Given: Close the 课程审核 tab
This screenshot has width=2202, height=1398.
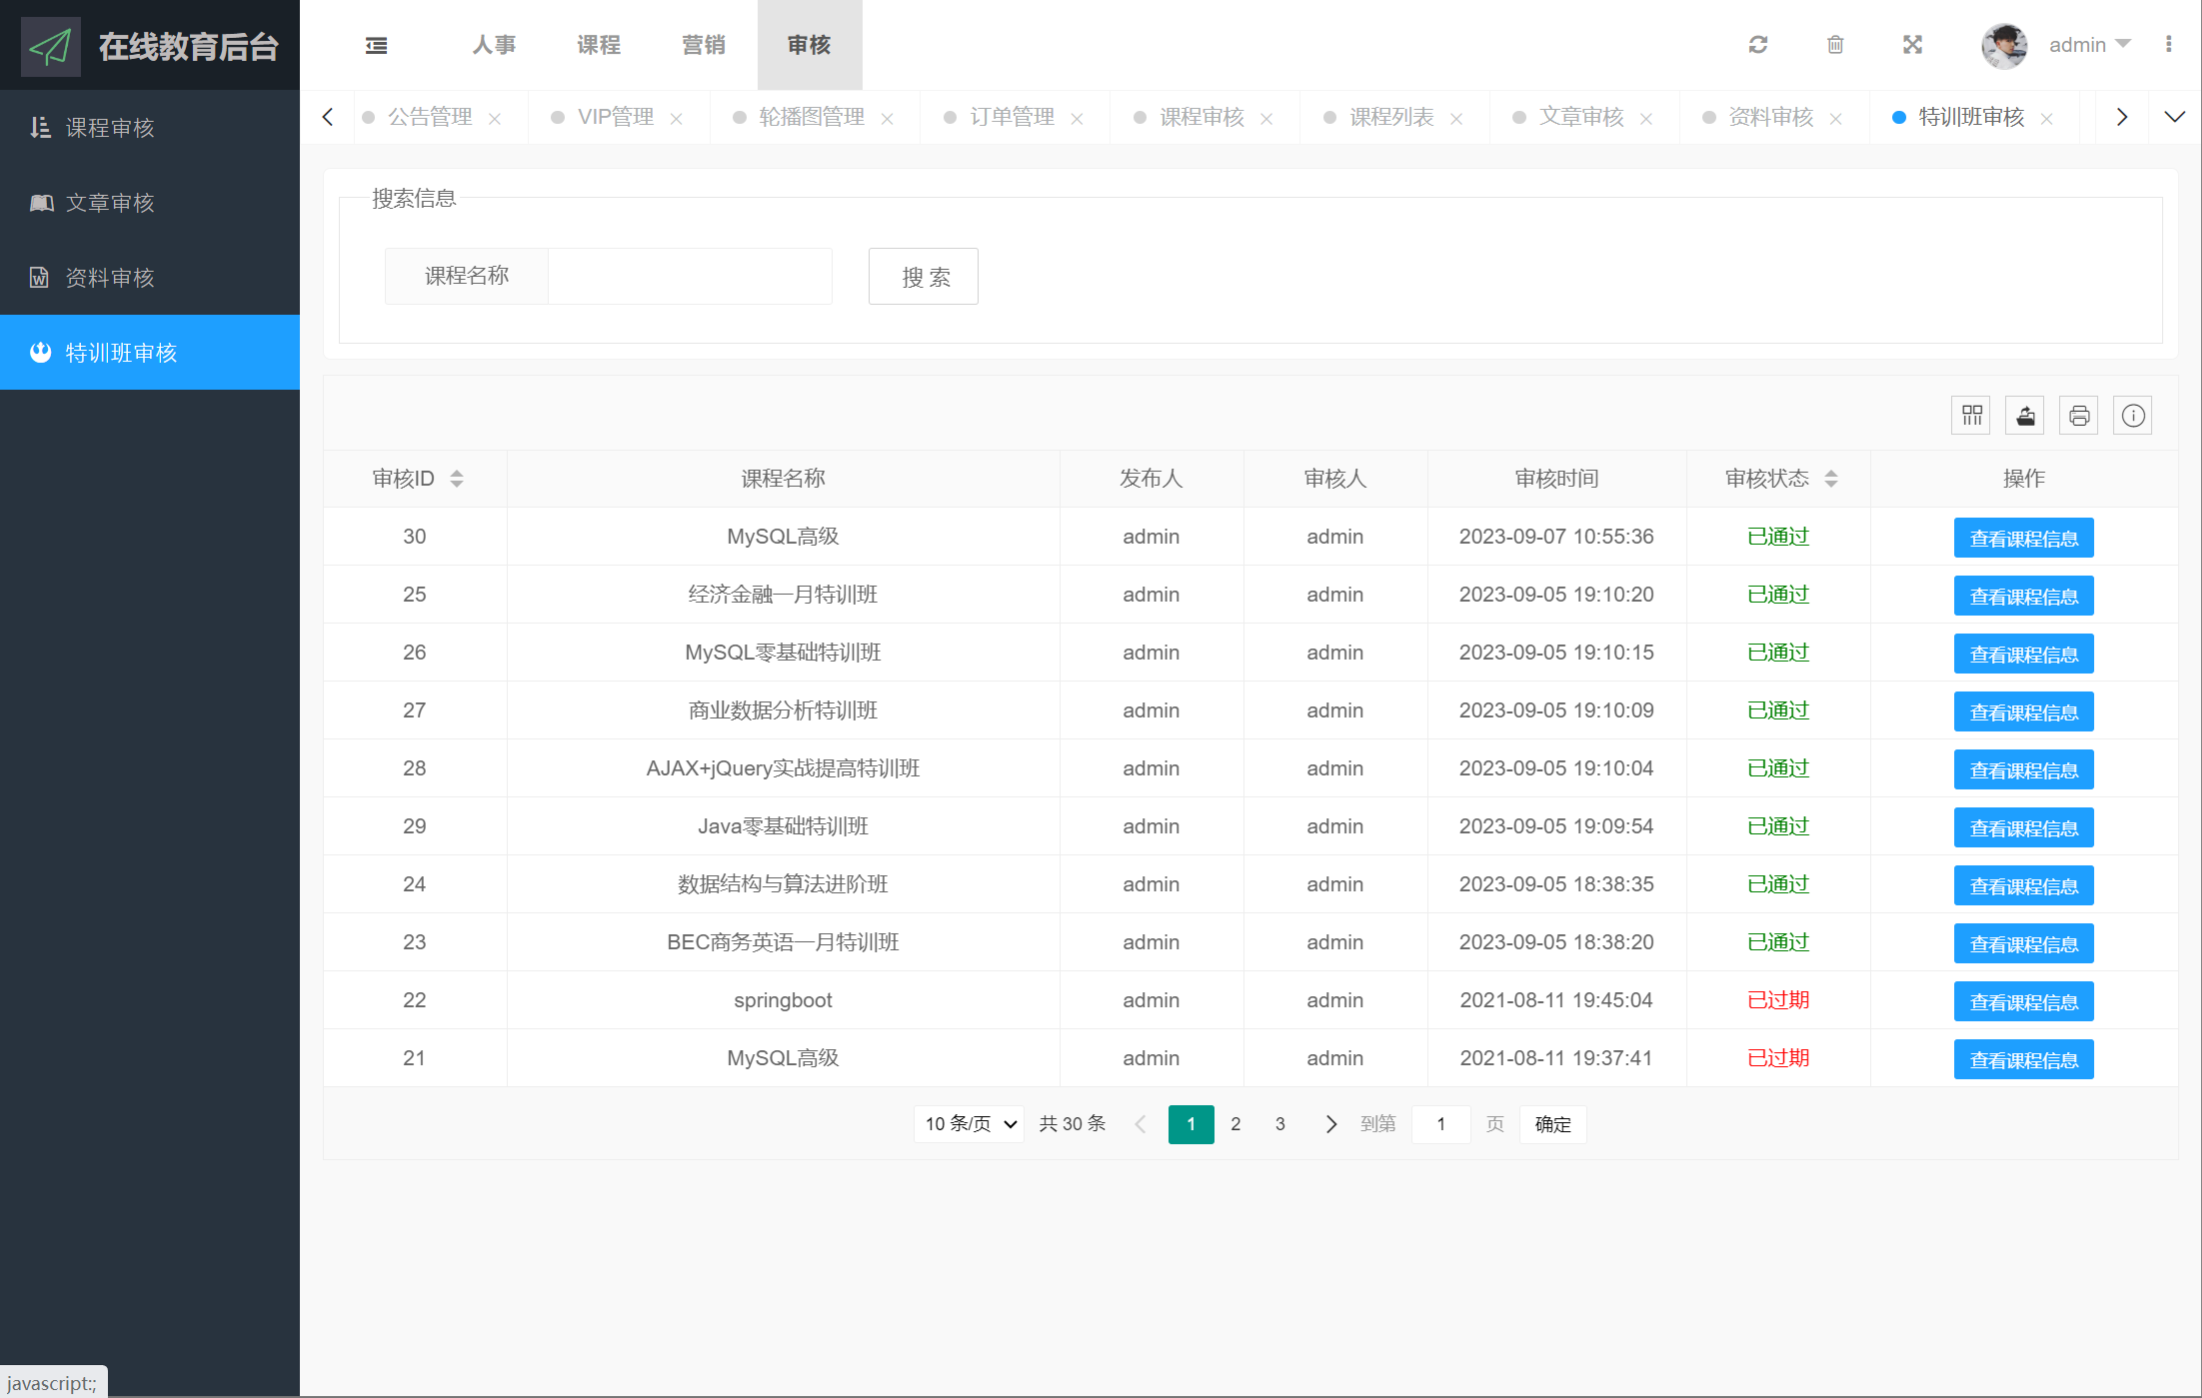Looking at the screenshot, I should tap(1267, 119).
